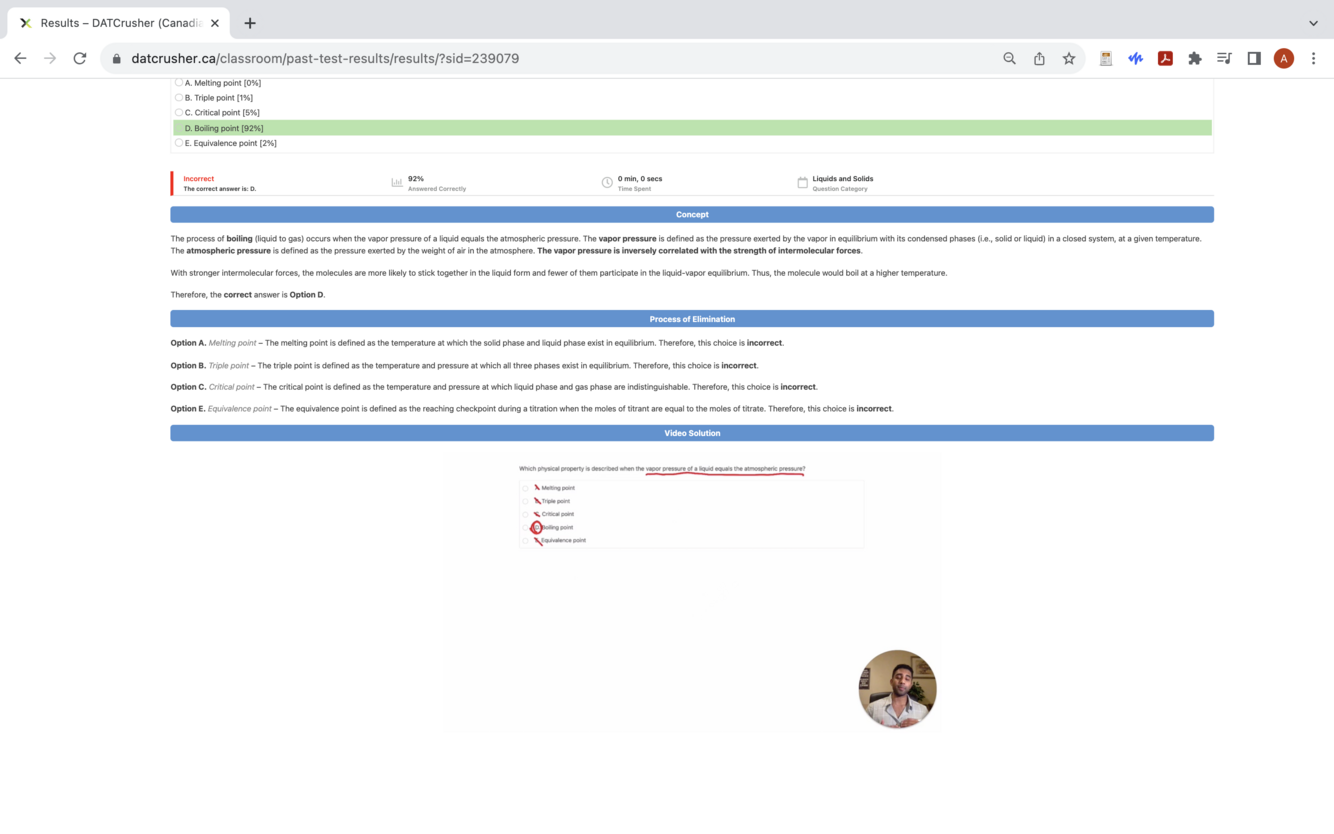Screen dimensions: 1334x834
Task: Click the calendar Question Category icon
Action: tap(802, 183)
